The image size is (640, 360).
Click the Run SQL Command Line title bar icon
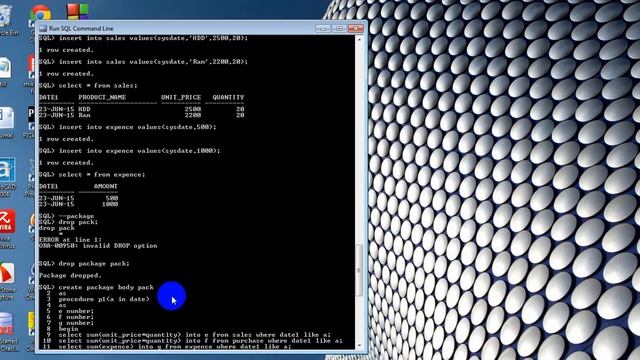[43, 29]
